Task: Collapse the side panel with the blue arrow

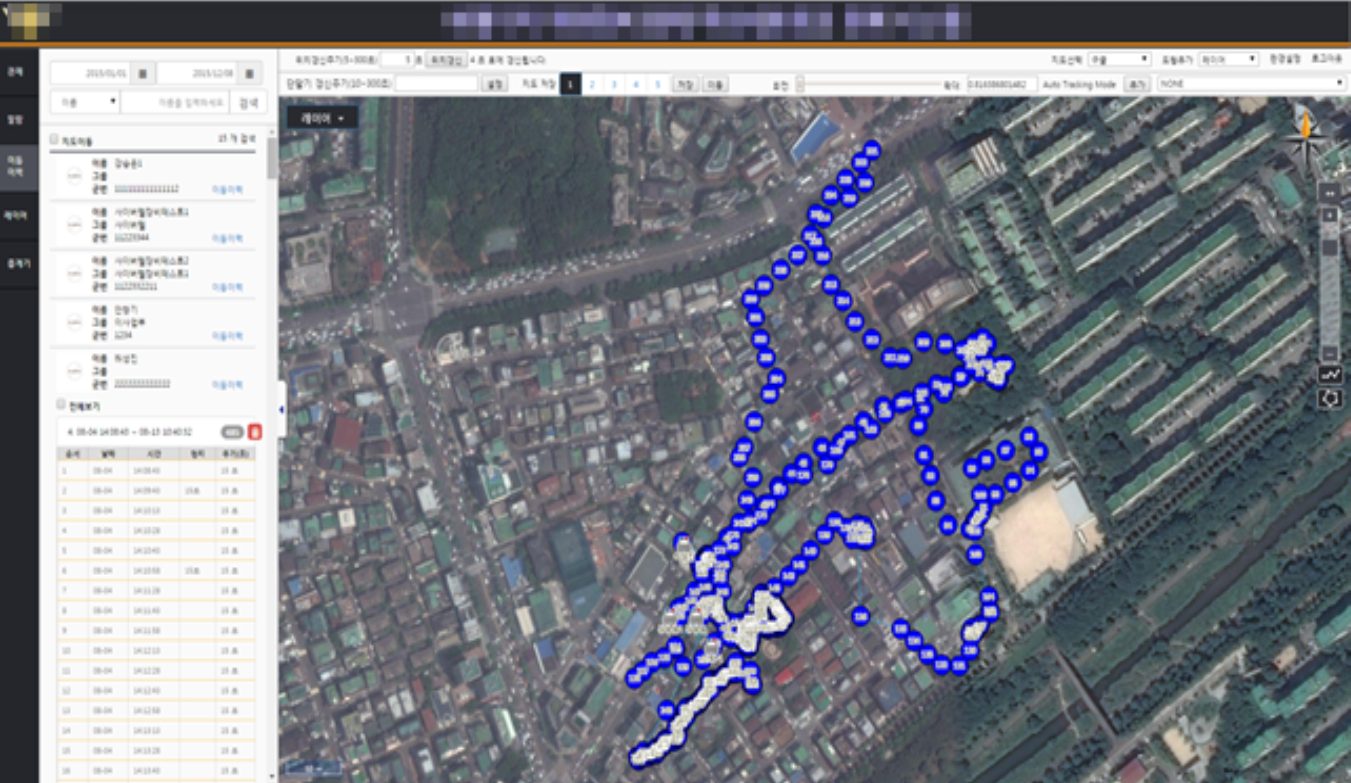Action: pos(281,409)
